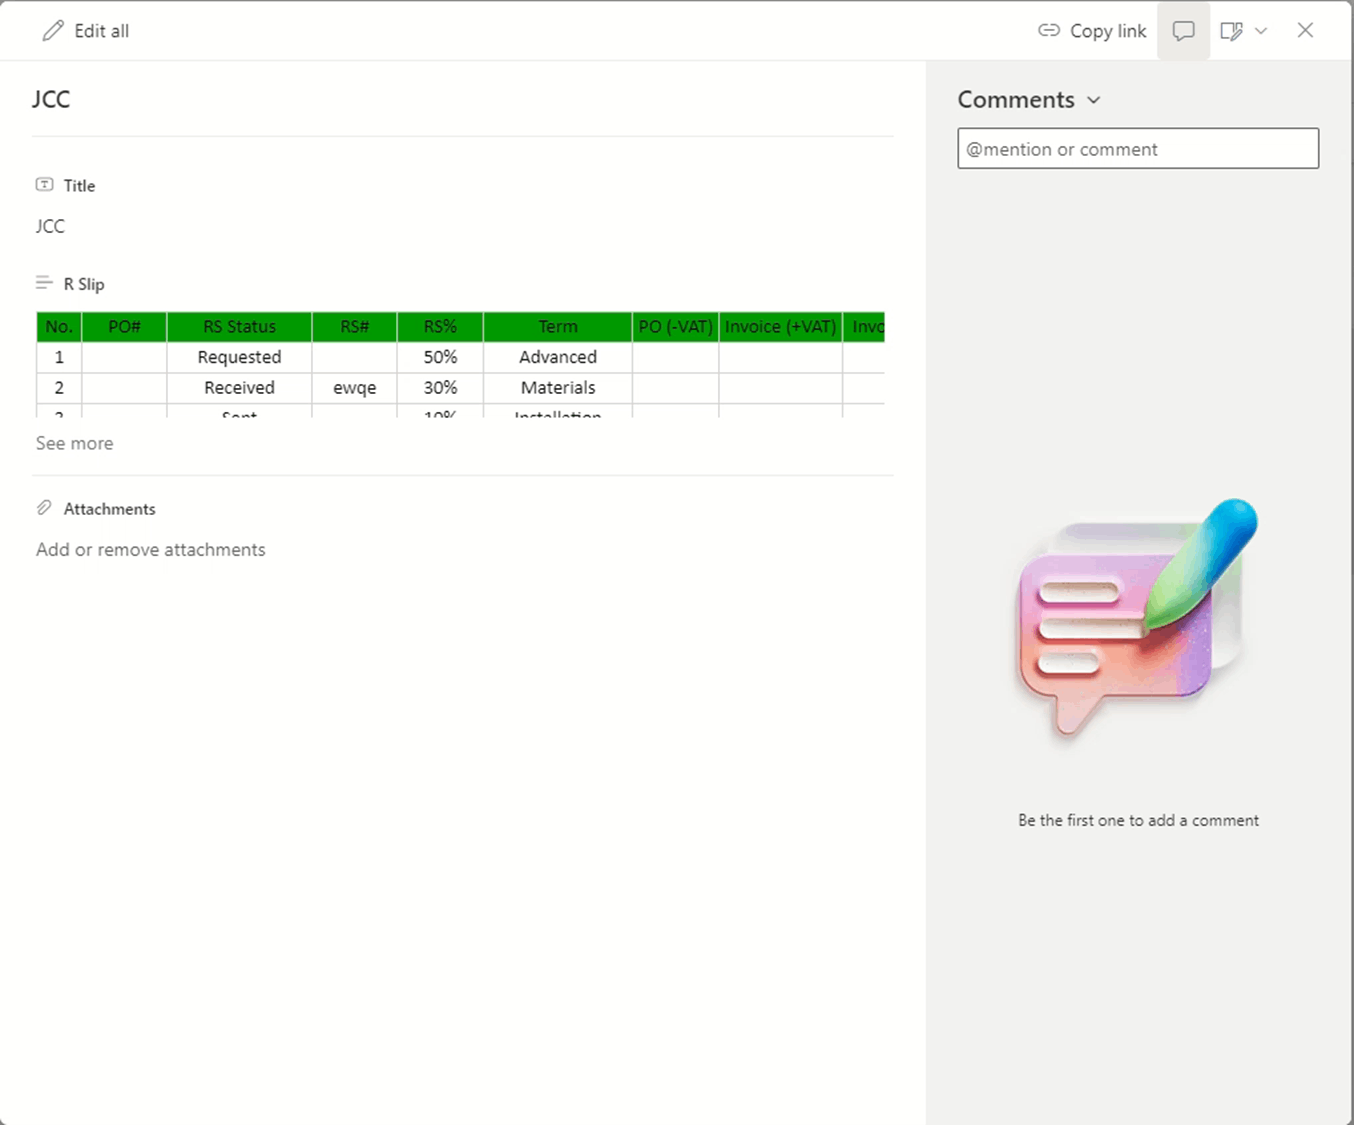Screen dimensions: 1354x1125
Task: Click the Copy link chain icon
Action: pos(1048,31)
